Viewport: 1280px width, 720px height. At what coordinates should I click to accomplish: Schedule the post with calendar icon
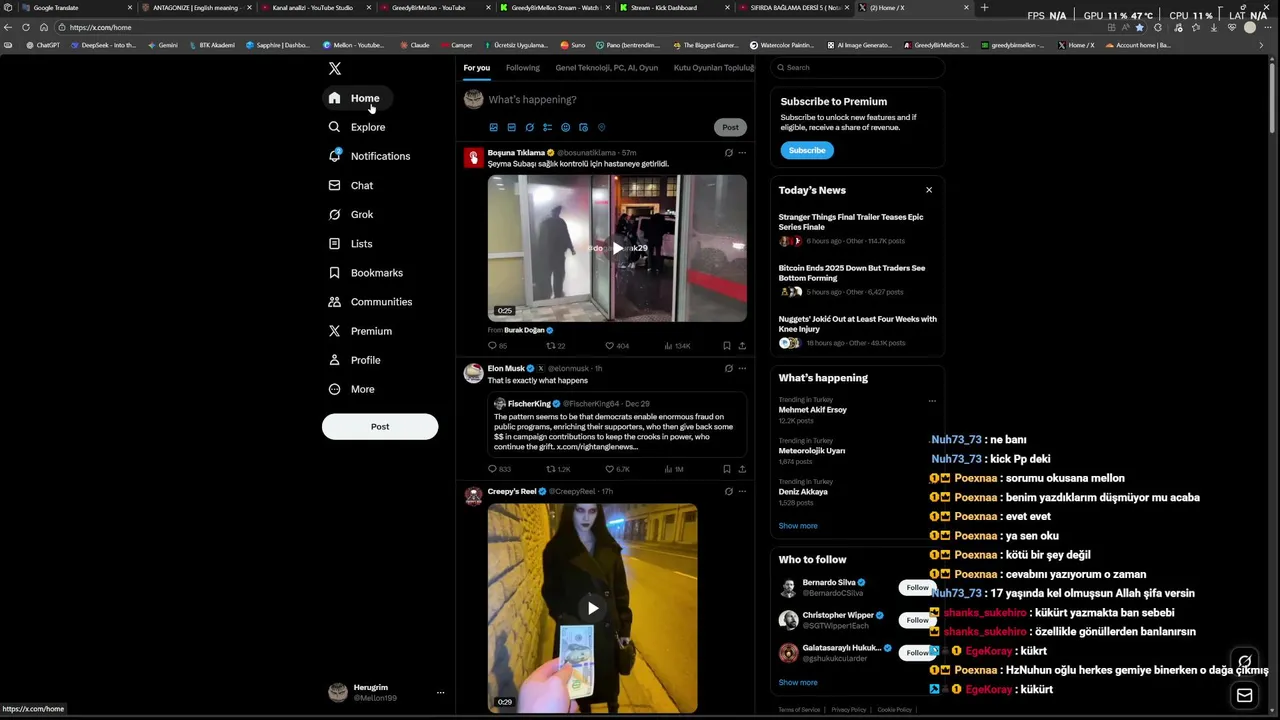pyautogui.click(x=583, y=127)
